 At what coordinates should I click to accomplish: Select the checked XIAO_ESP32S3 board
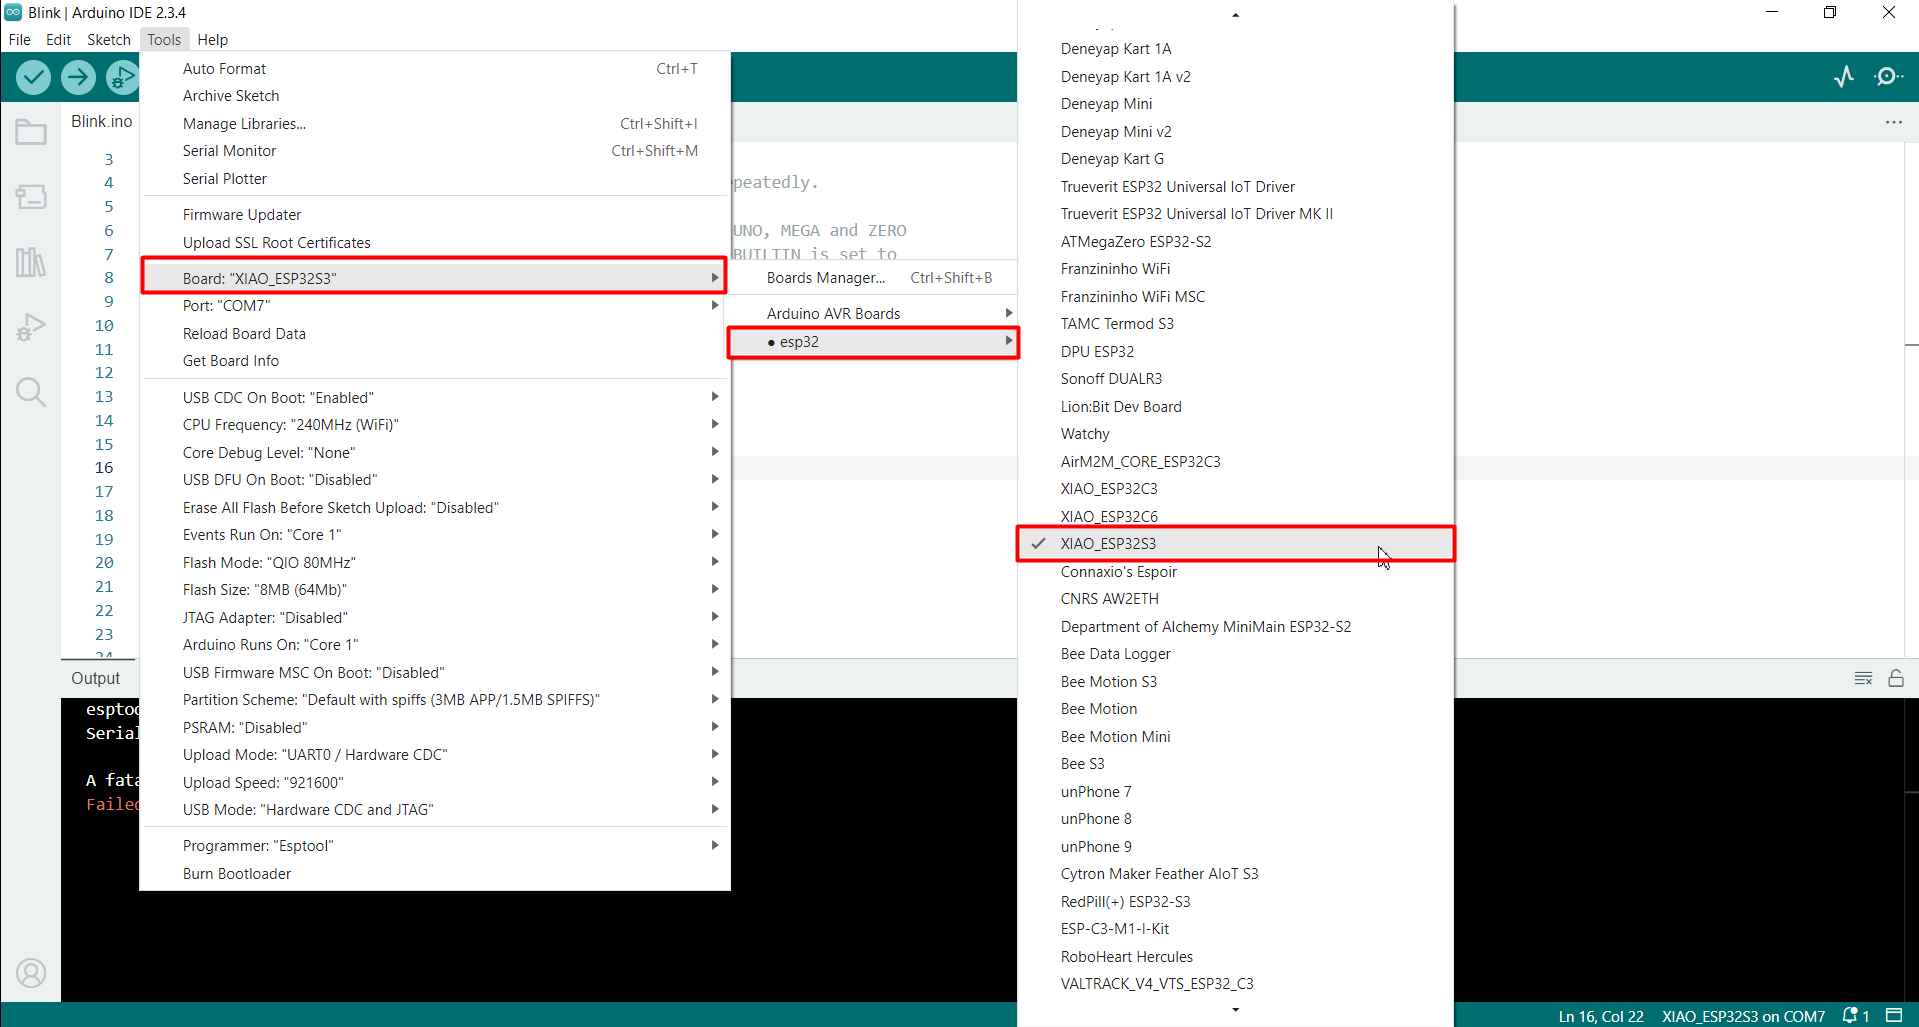coord(1235,544)
